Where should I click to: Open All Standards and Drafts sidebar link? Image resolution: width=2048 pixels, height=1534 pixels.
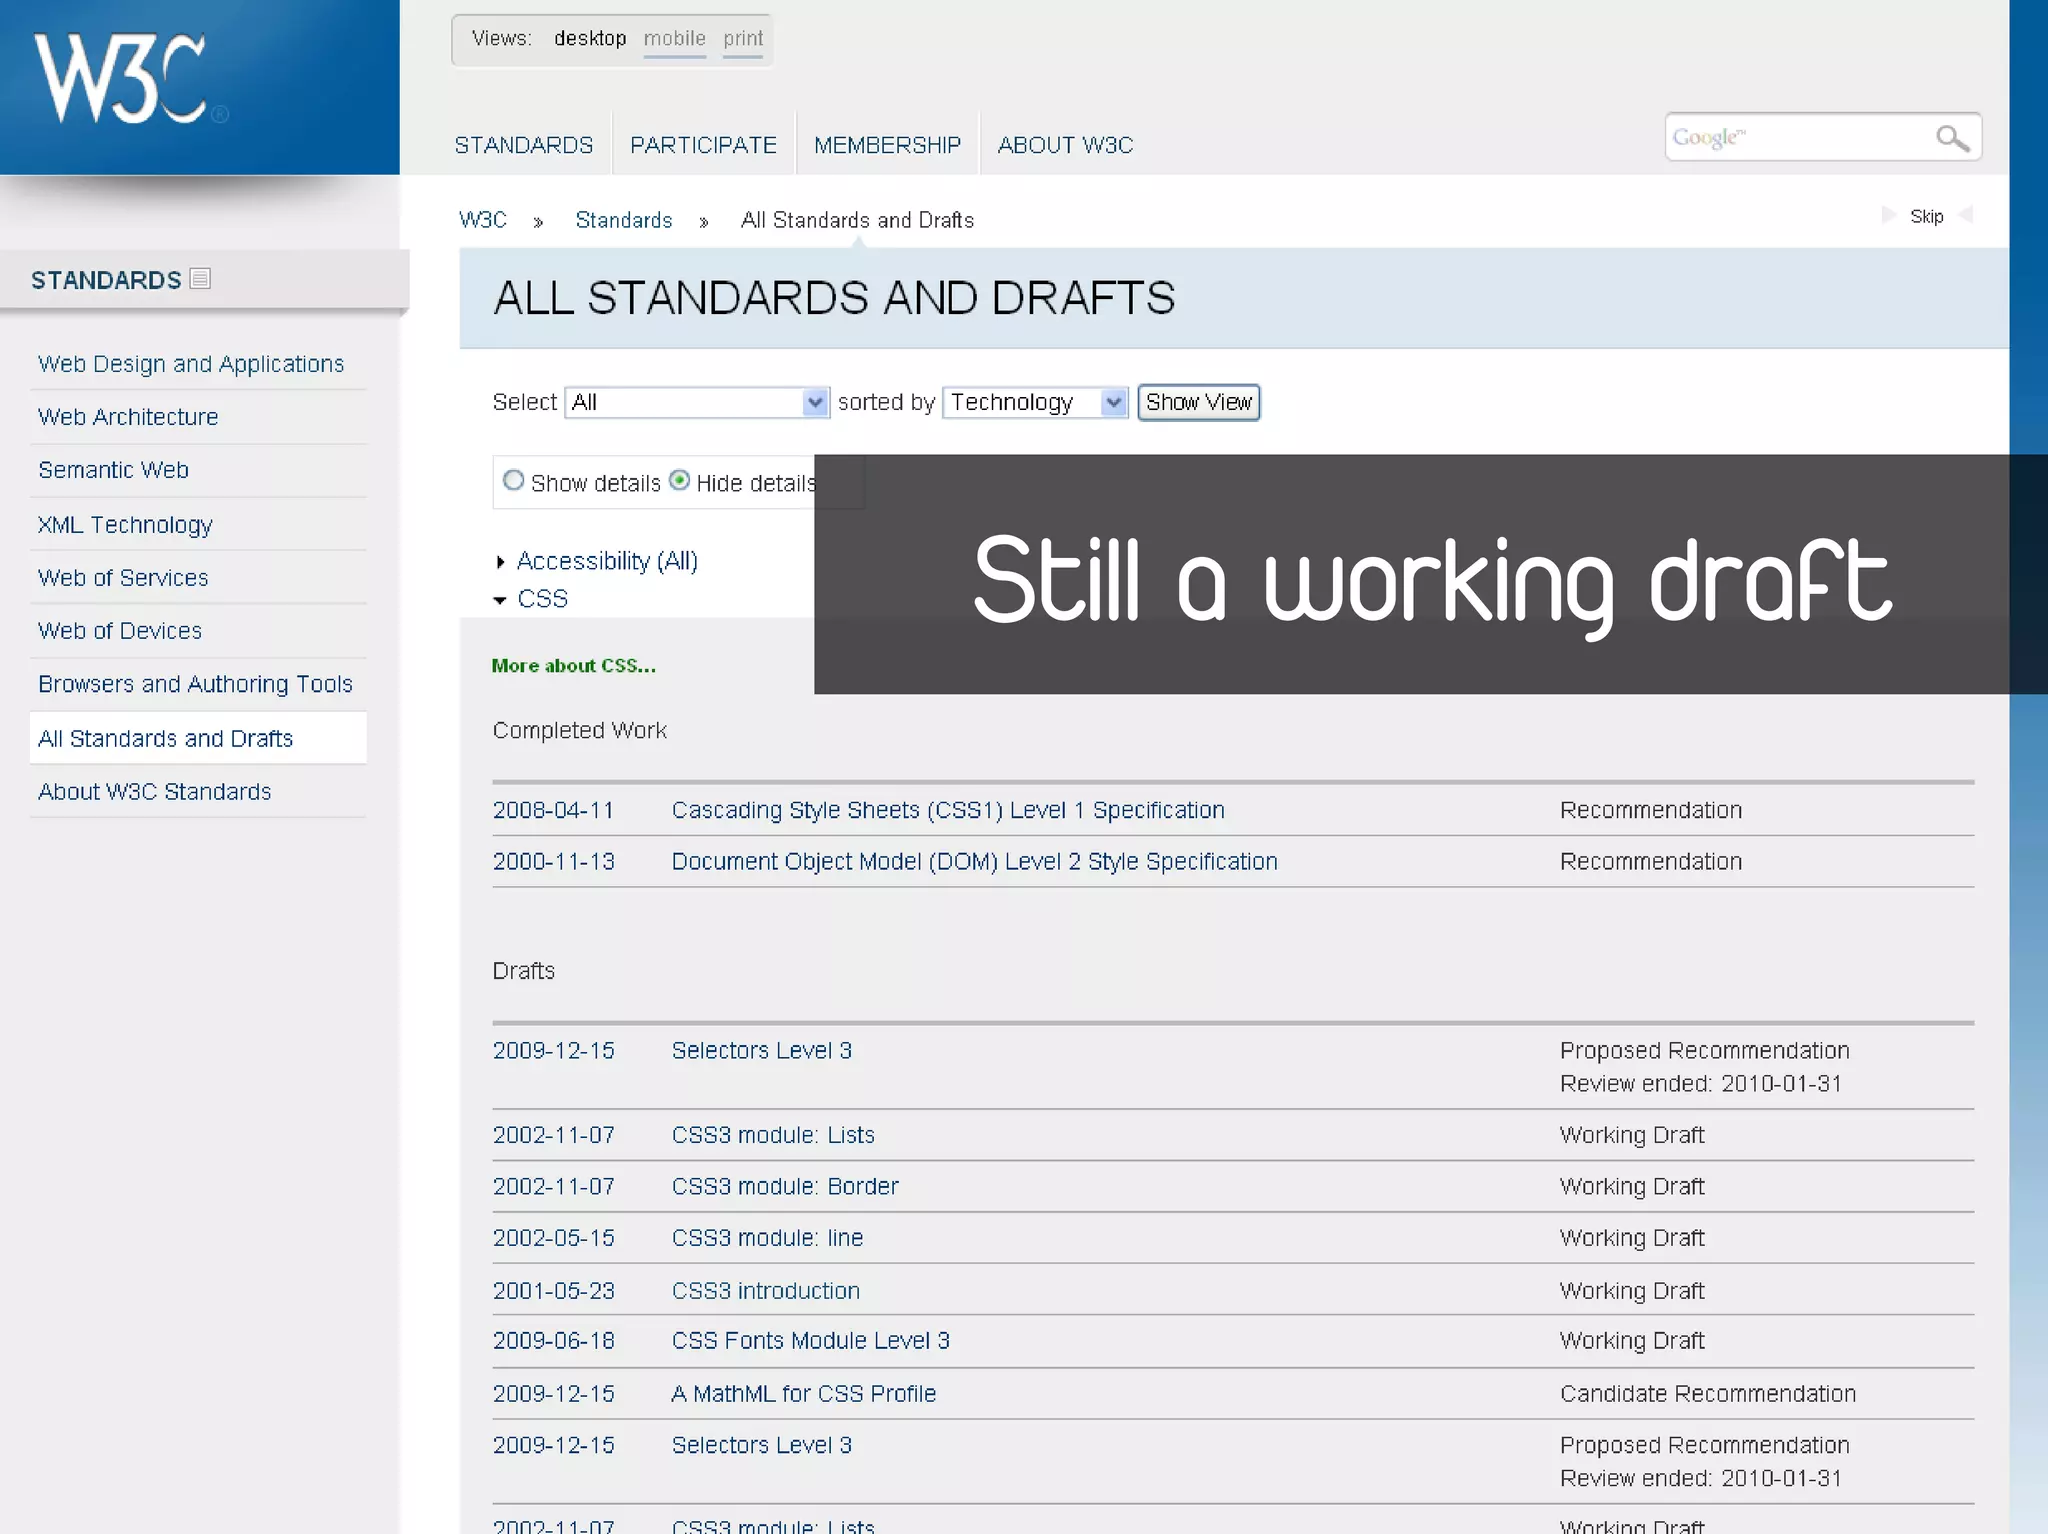pyautogui.click(x=165, y=739)
